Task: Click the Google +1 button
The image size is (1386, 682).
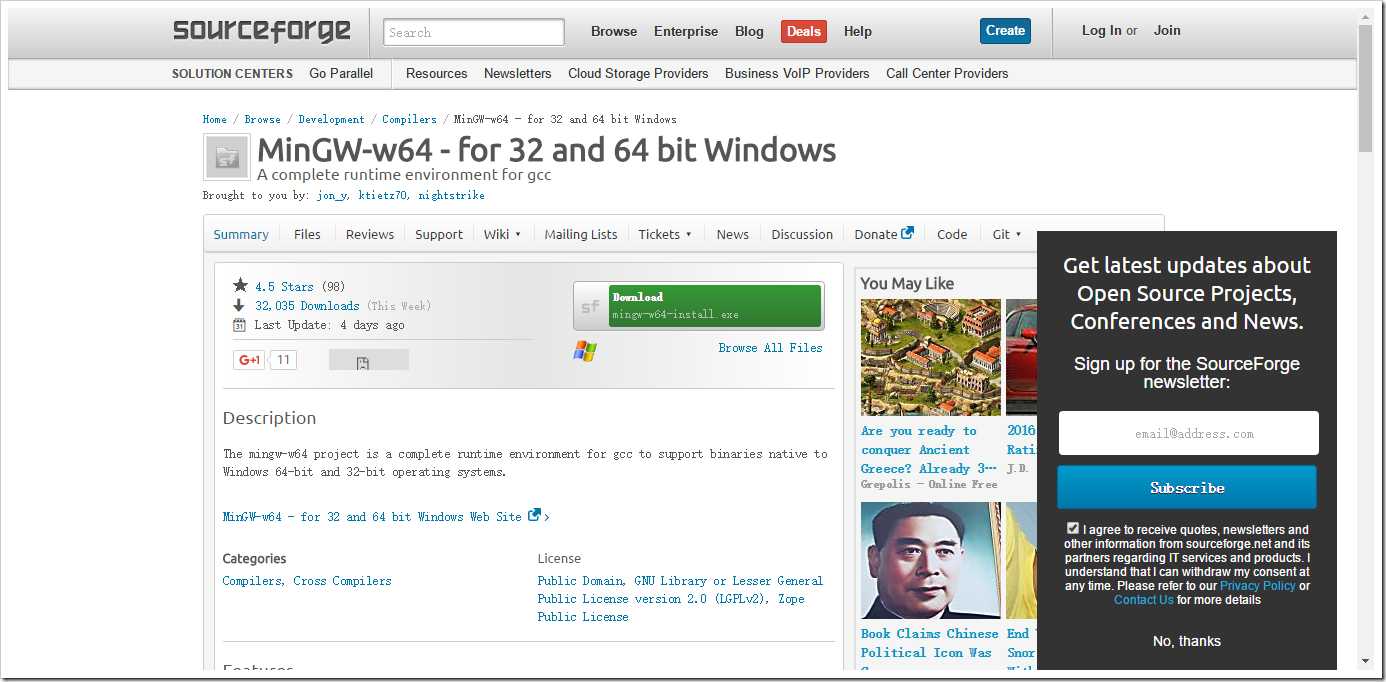Action: tap(249, 360)
